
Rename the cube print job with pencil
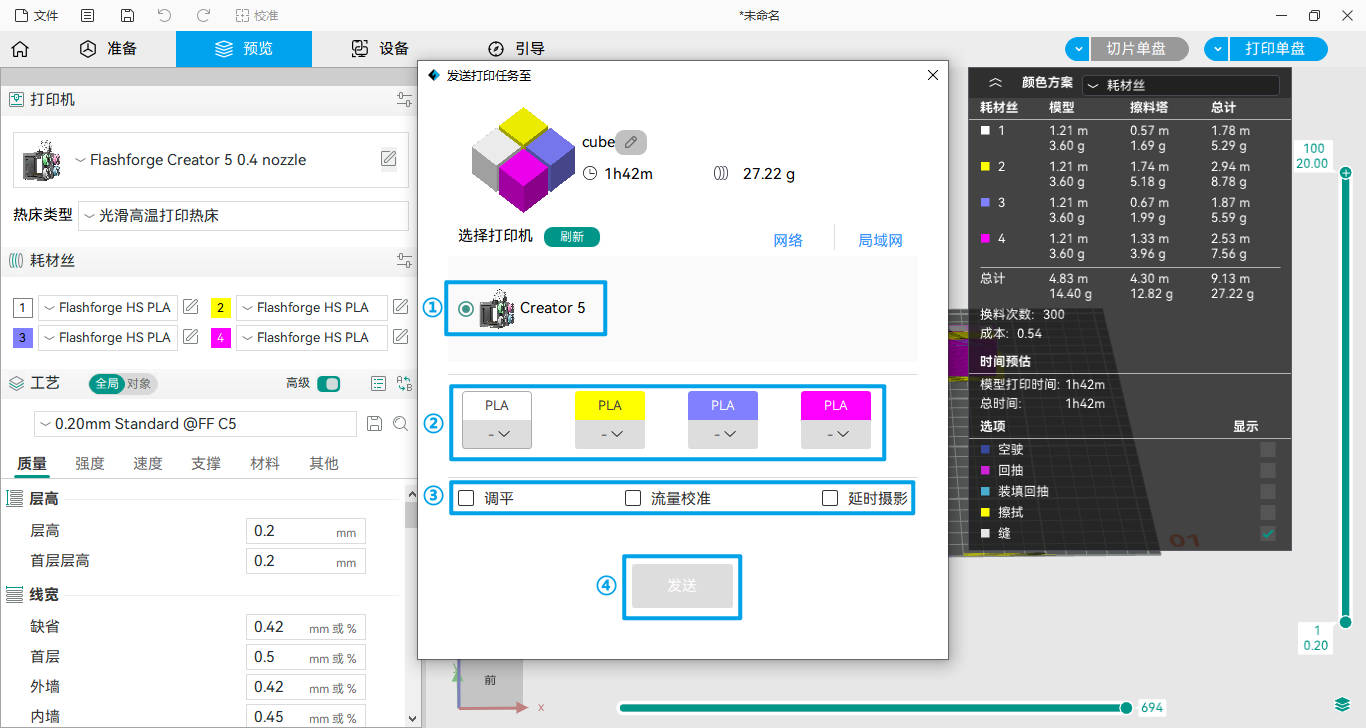(630, 142)
